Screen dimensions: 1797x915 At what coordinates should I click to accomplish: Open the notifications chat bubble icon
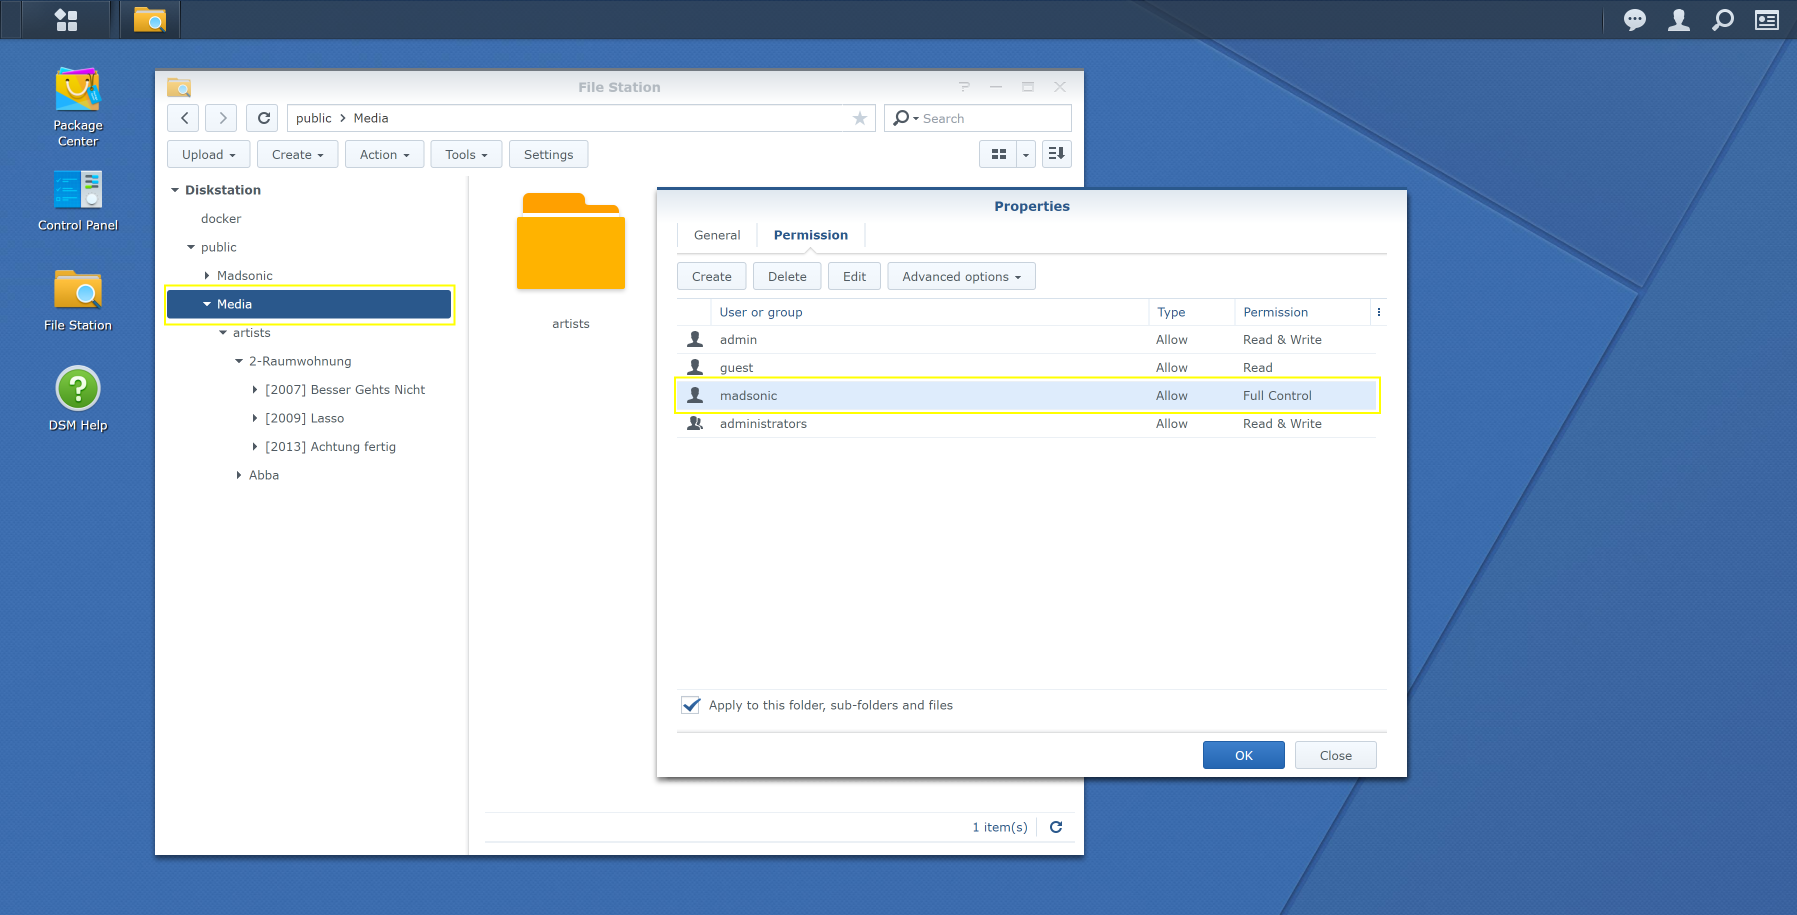point(1635,20)
